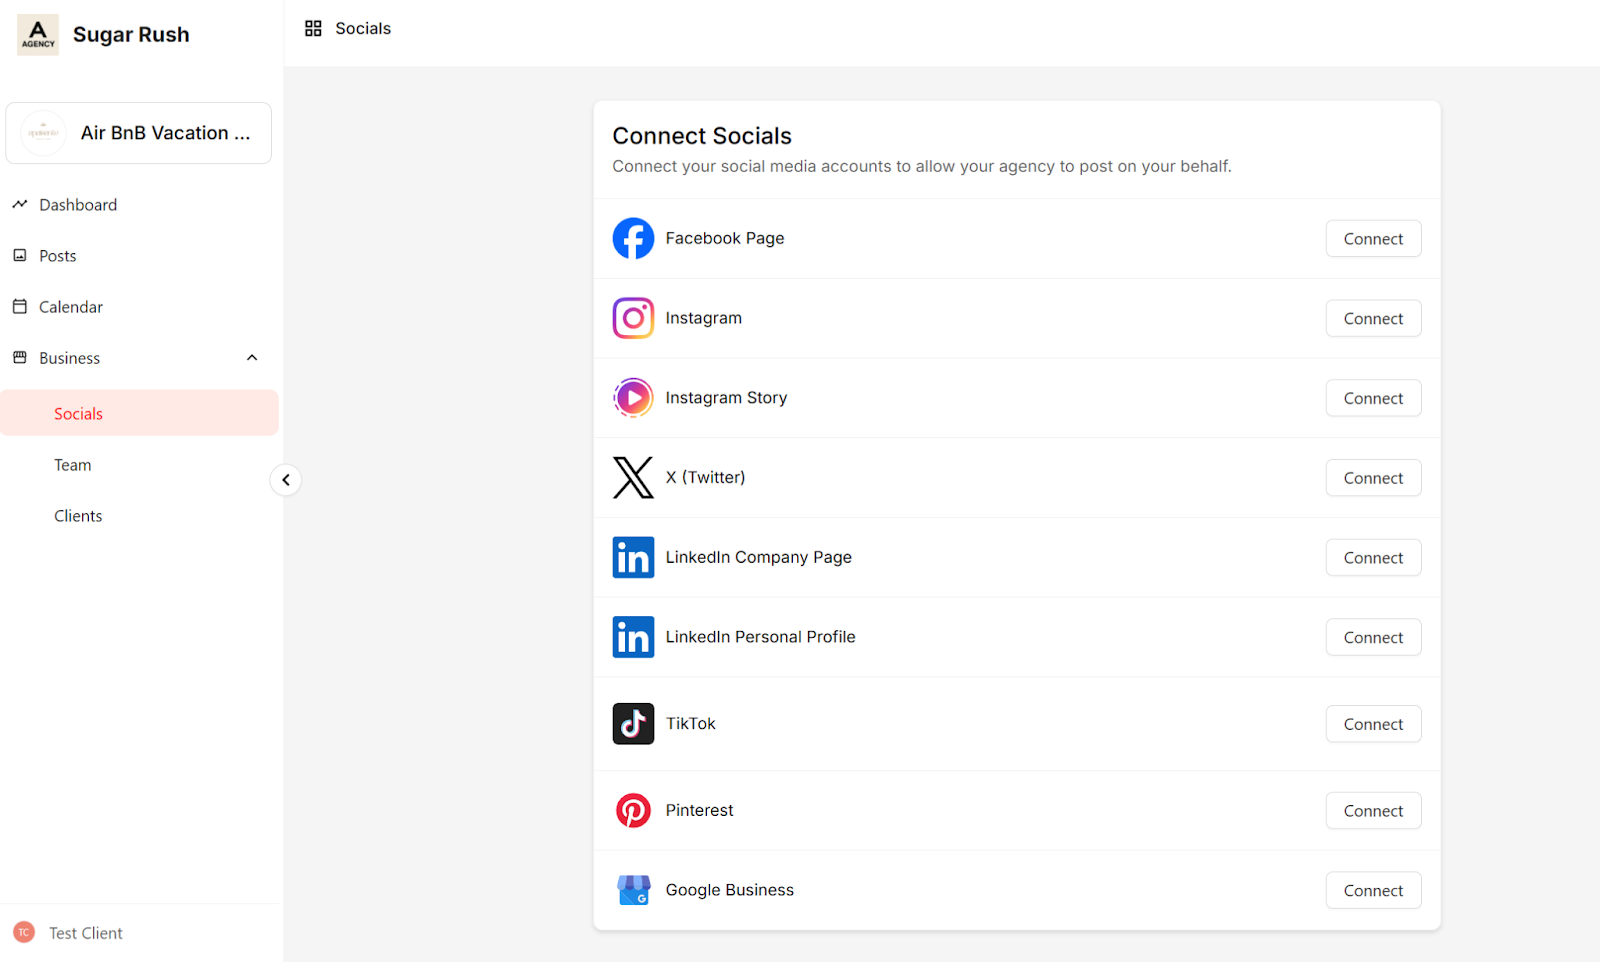The height and width of the screenshot is (962, 1600).
Task: Click the TikTok logo icon
Action: (x=633, y=724)
